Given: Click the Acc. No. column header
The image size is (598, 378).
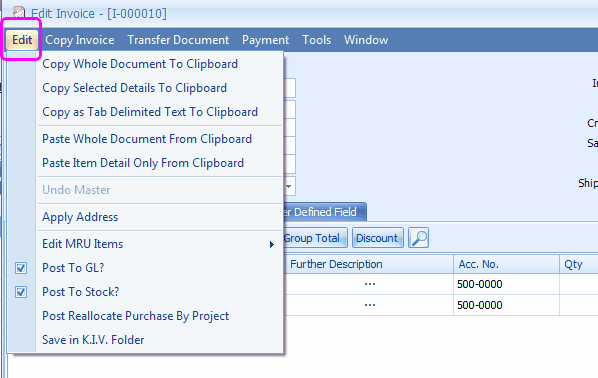Looking at the screenshot, I should [506, 264].
